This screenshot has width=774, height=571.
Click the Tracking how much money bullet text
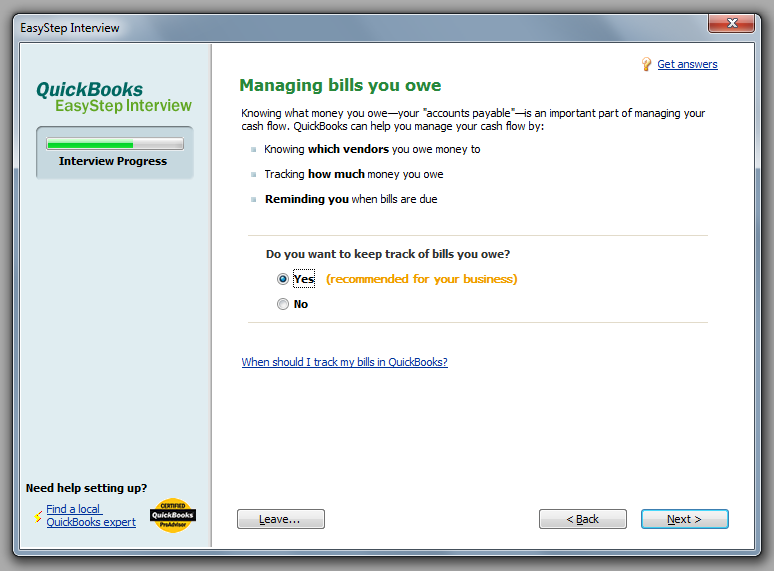click(x=354, y=174)
